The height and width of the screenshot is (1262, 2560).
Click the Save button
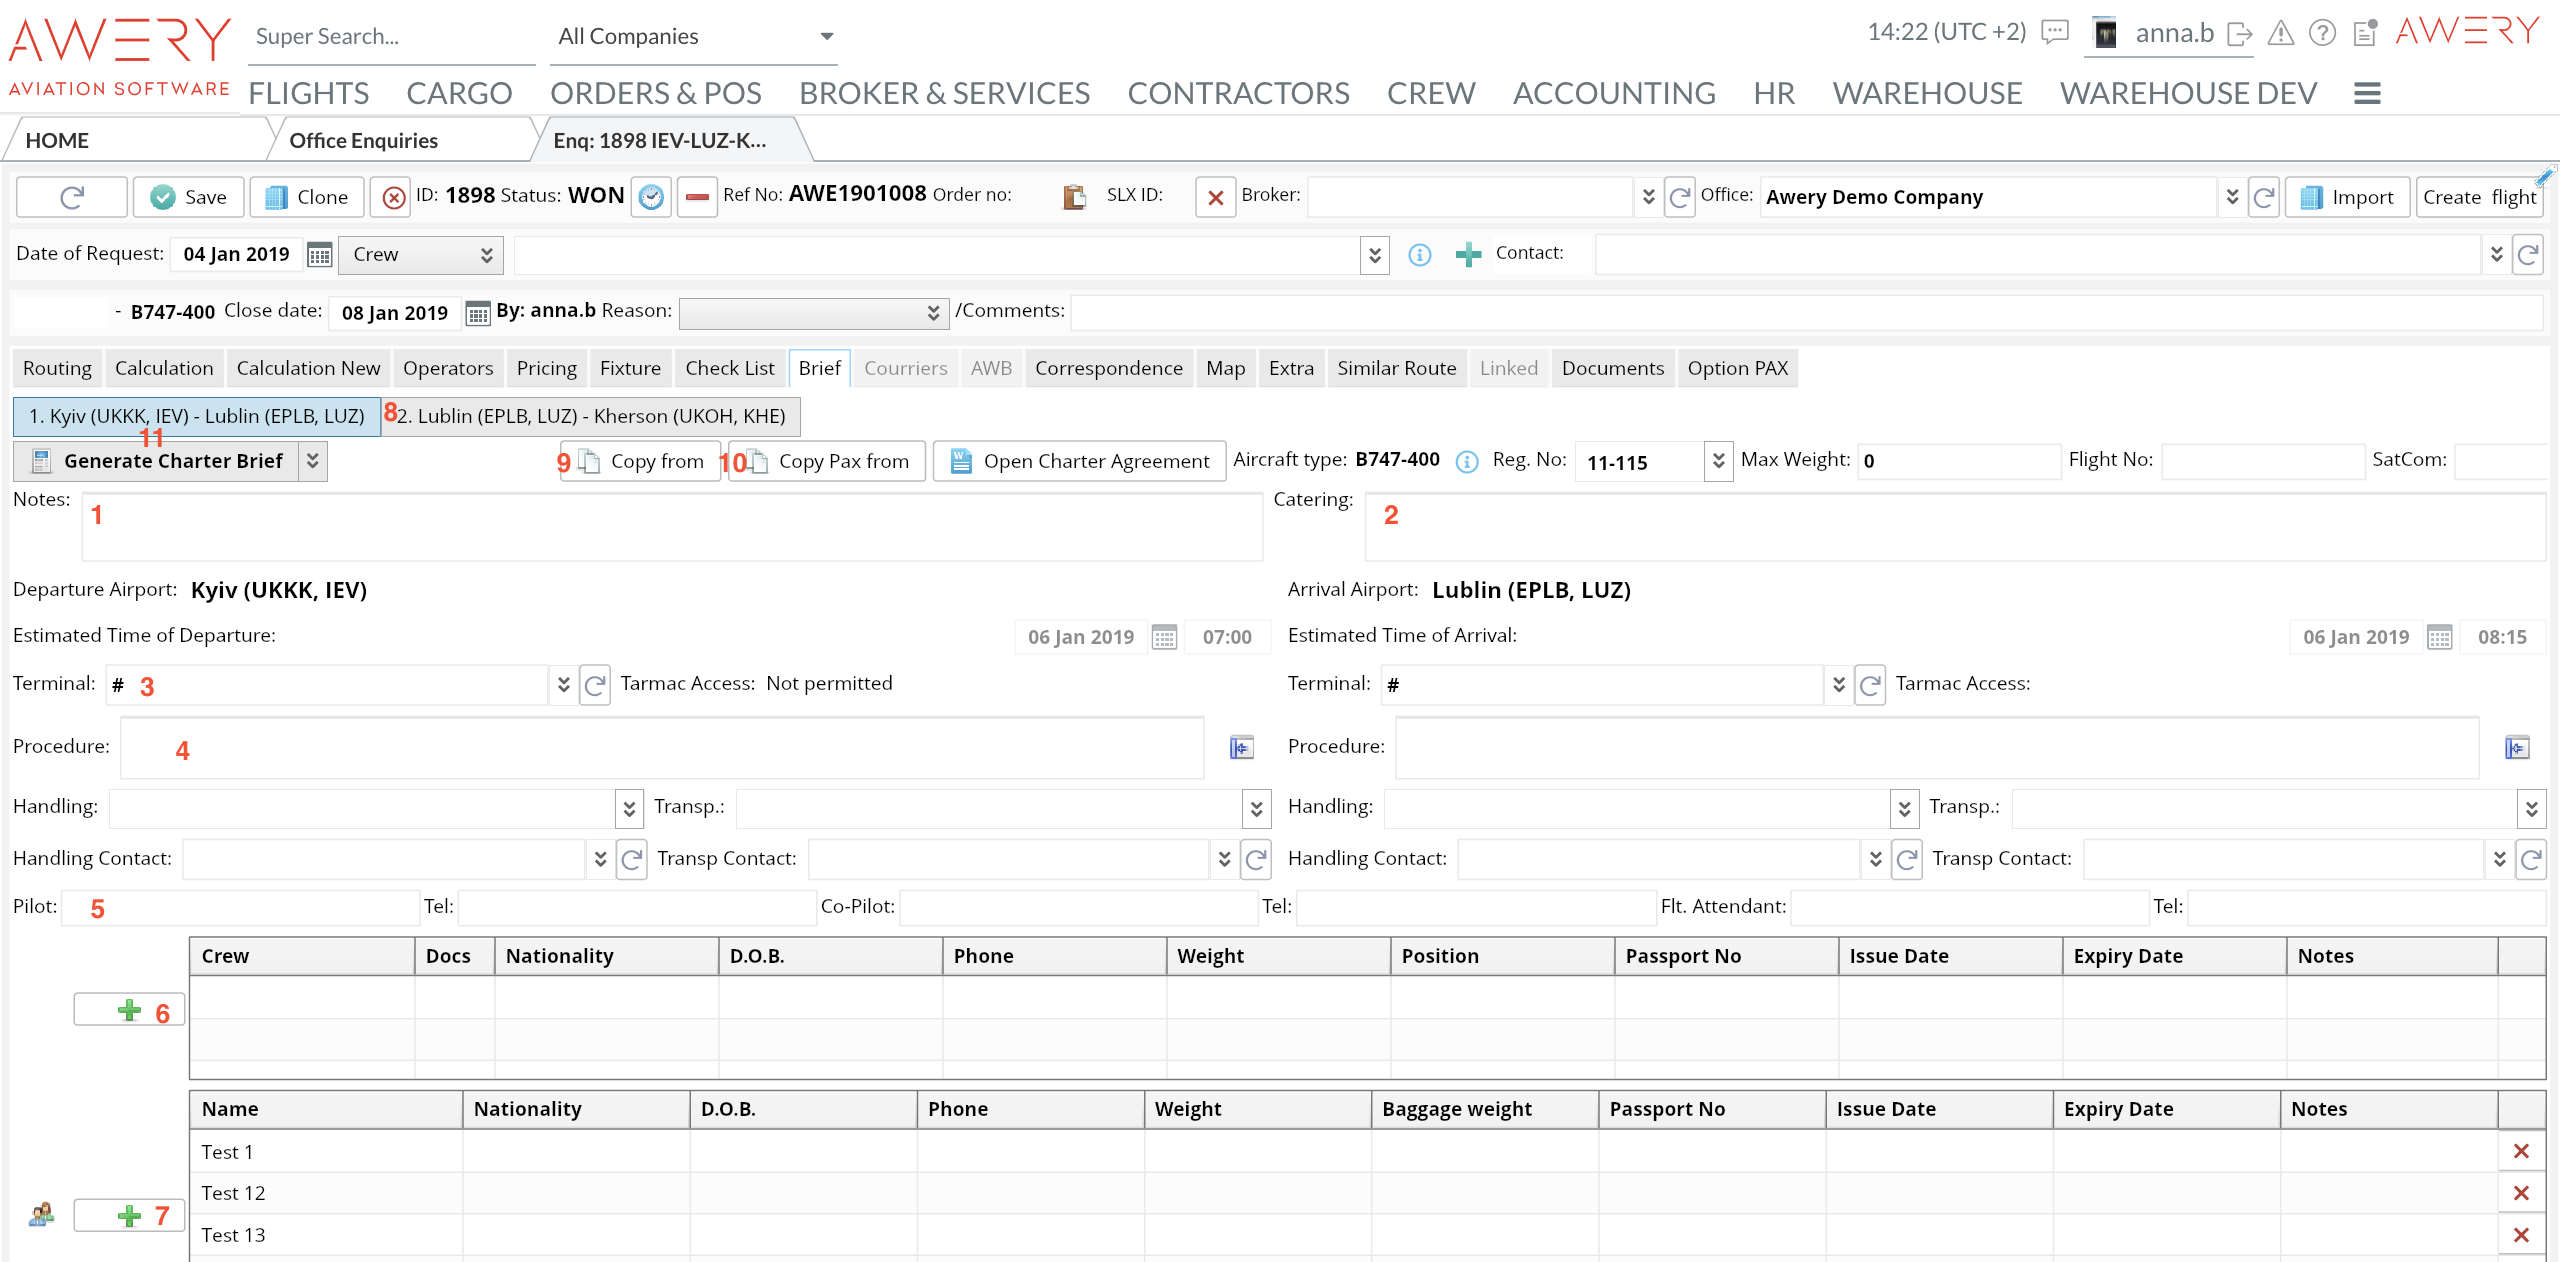(x=189, y=197)
